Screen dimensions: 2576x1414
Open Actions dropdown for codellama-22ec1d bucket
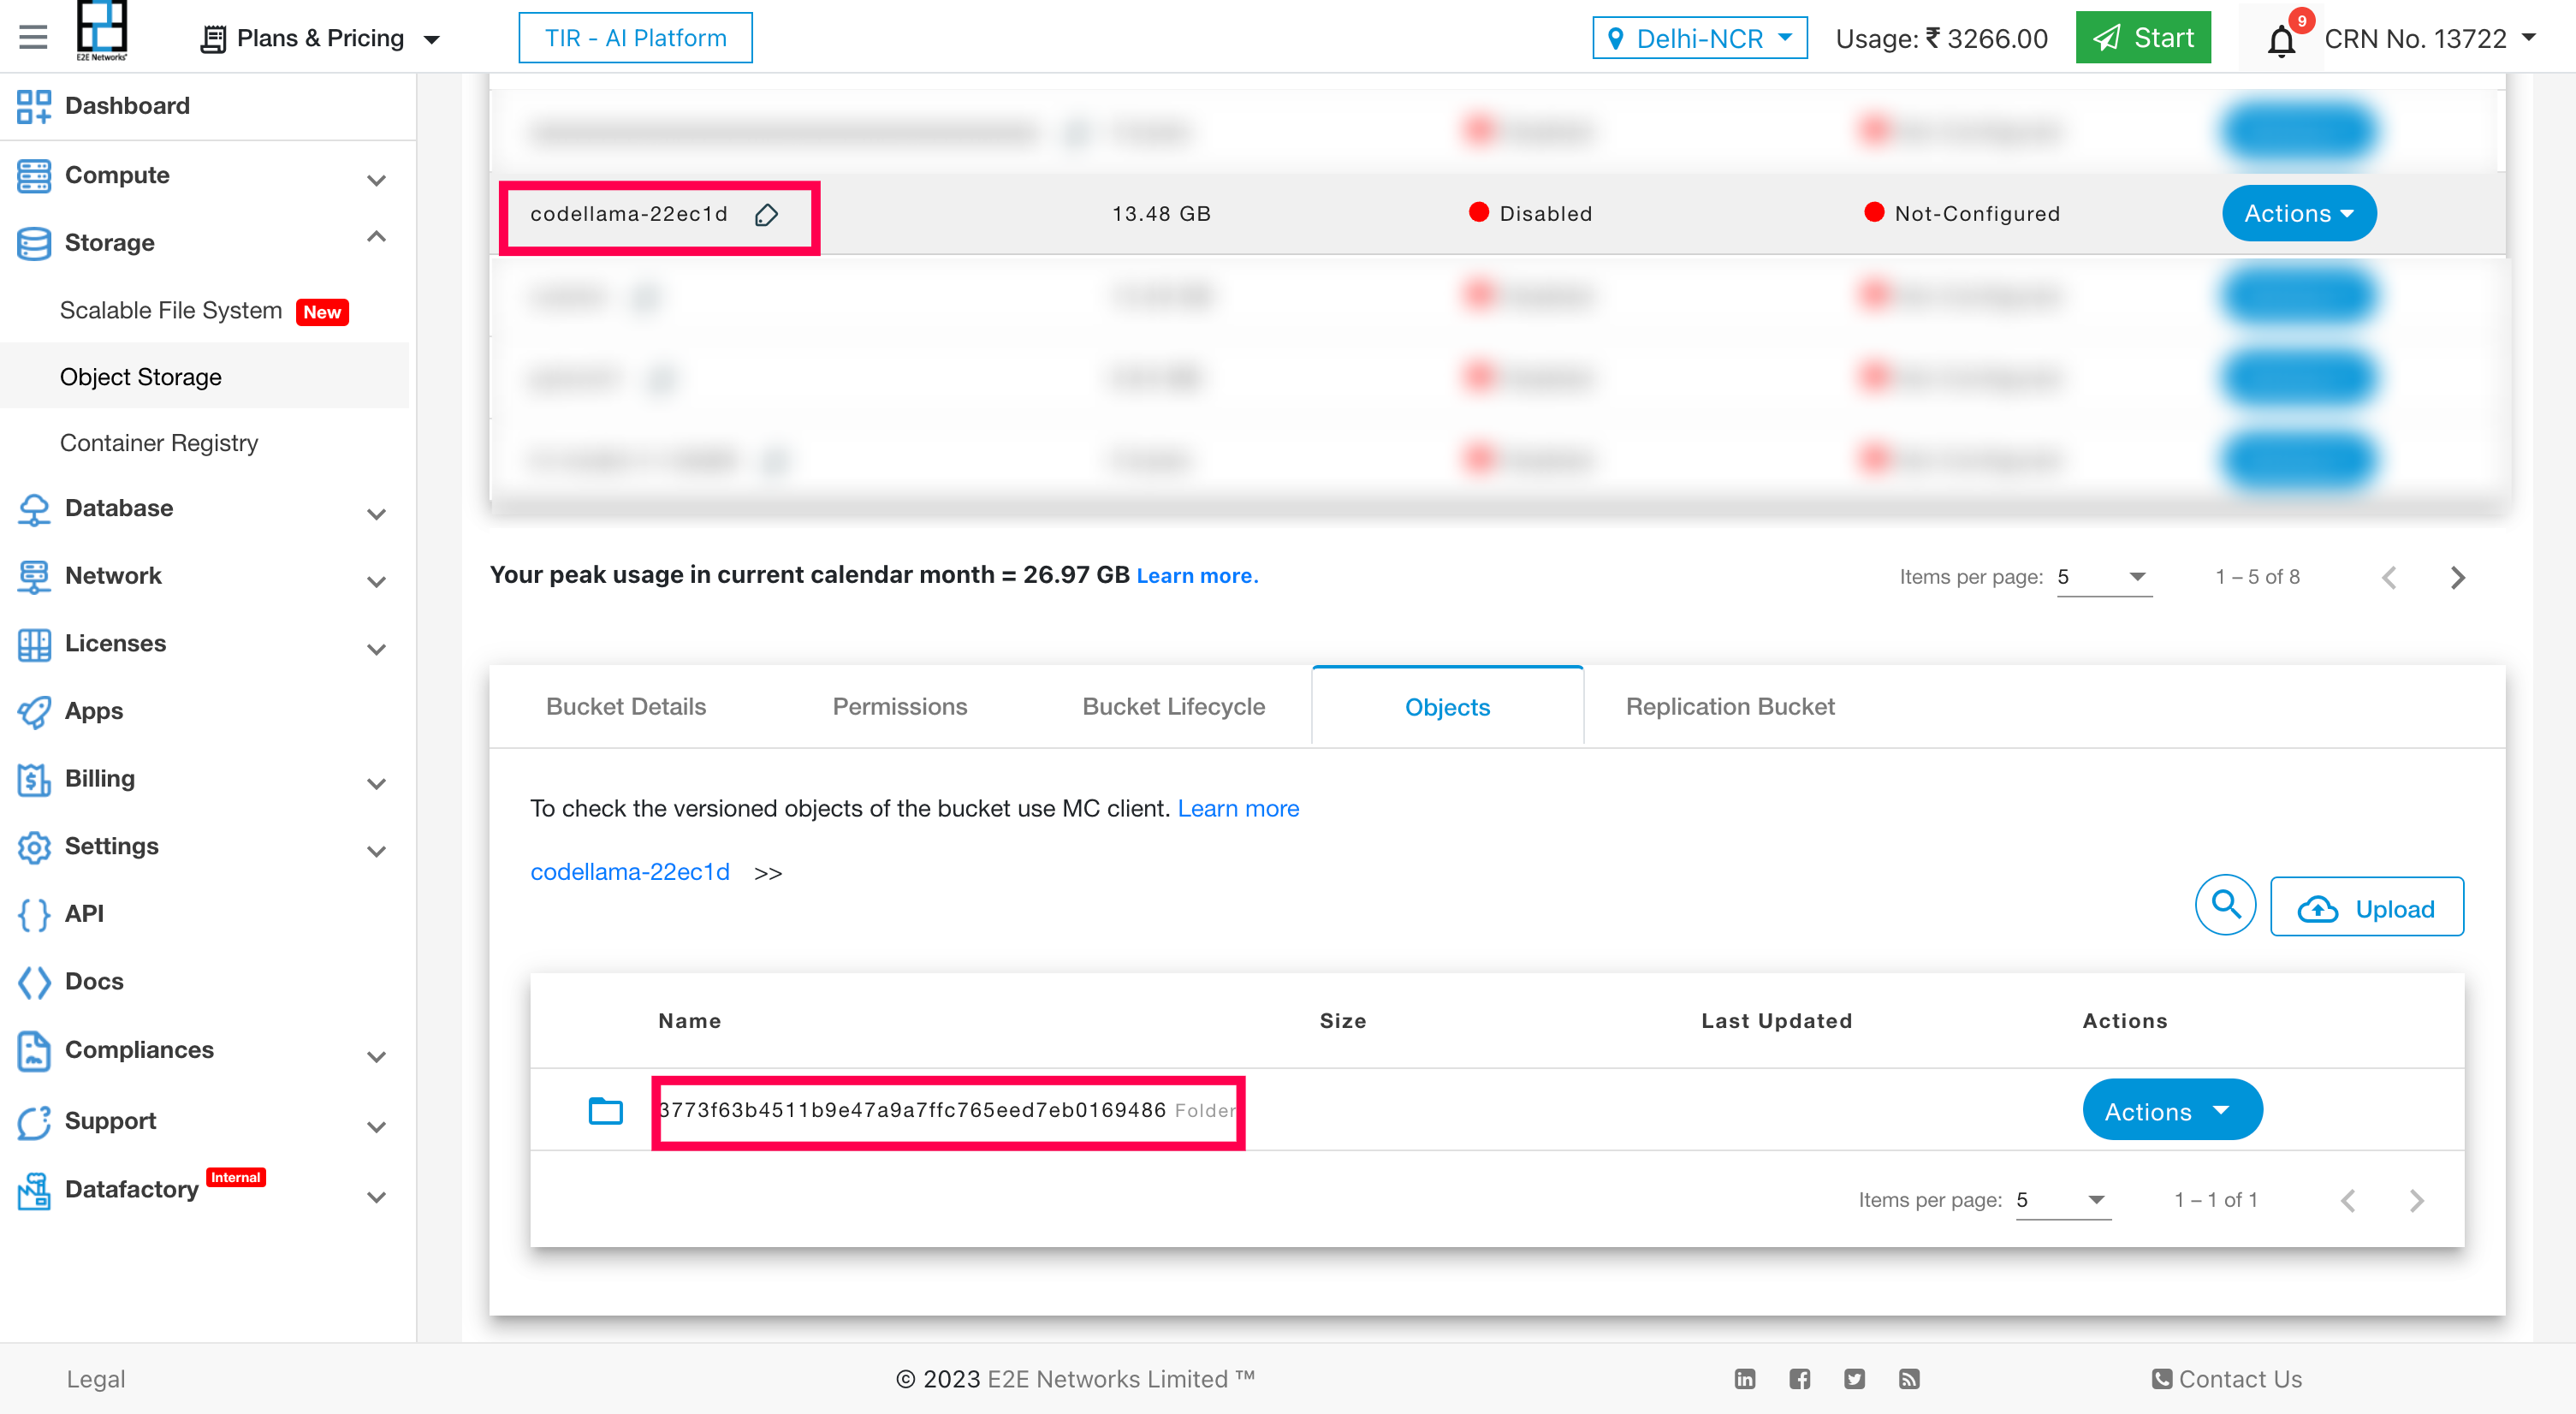2299,213
